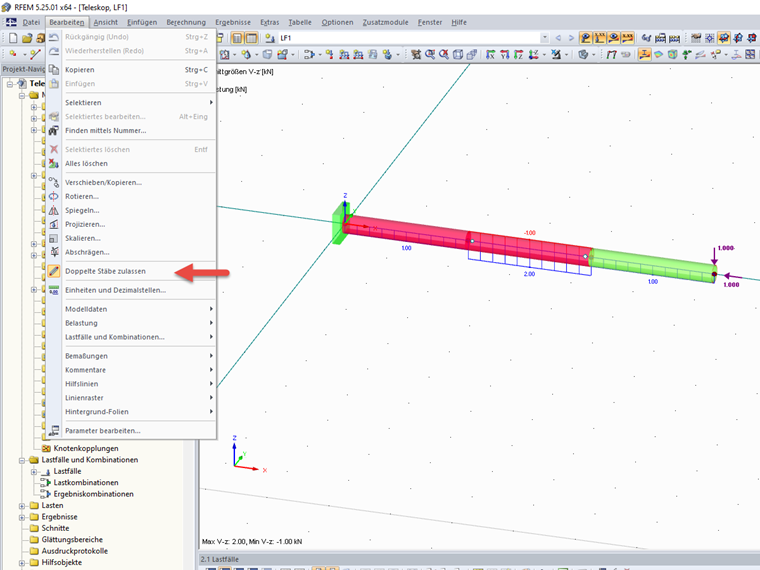
Task: Expand the Lasten tree node
Action: click(x=22, y=506)
